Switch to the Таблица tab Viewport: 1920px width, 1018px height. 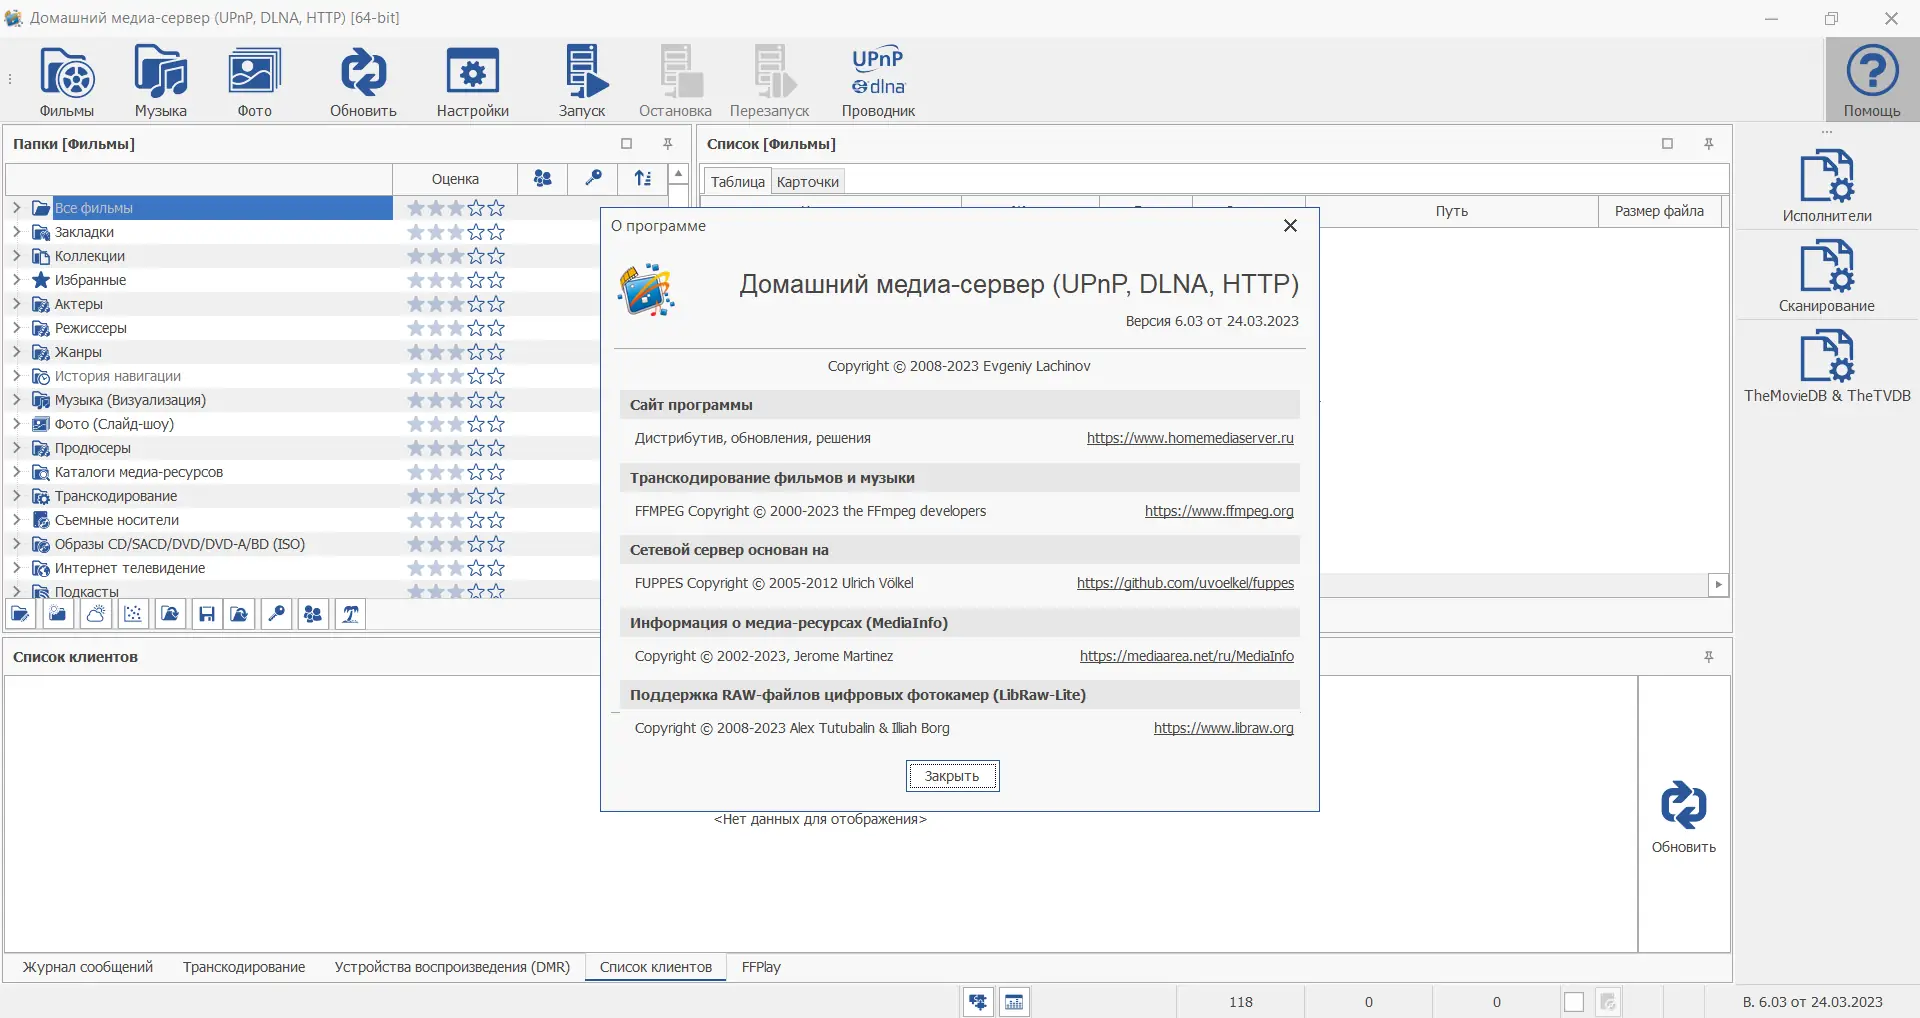click(738, 181)
